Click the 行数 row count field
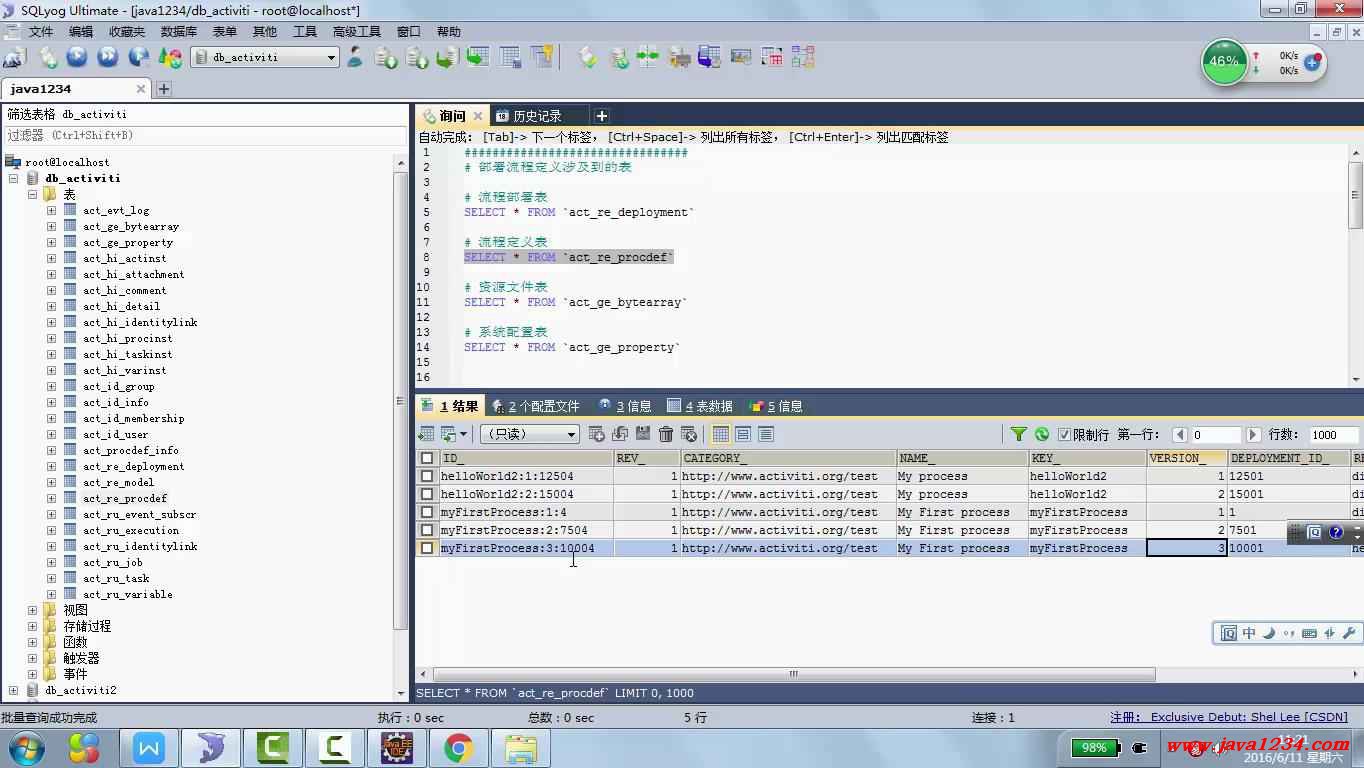This screenshot has height=768, width=1364. 1334,435
